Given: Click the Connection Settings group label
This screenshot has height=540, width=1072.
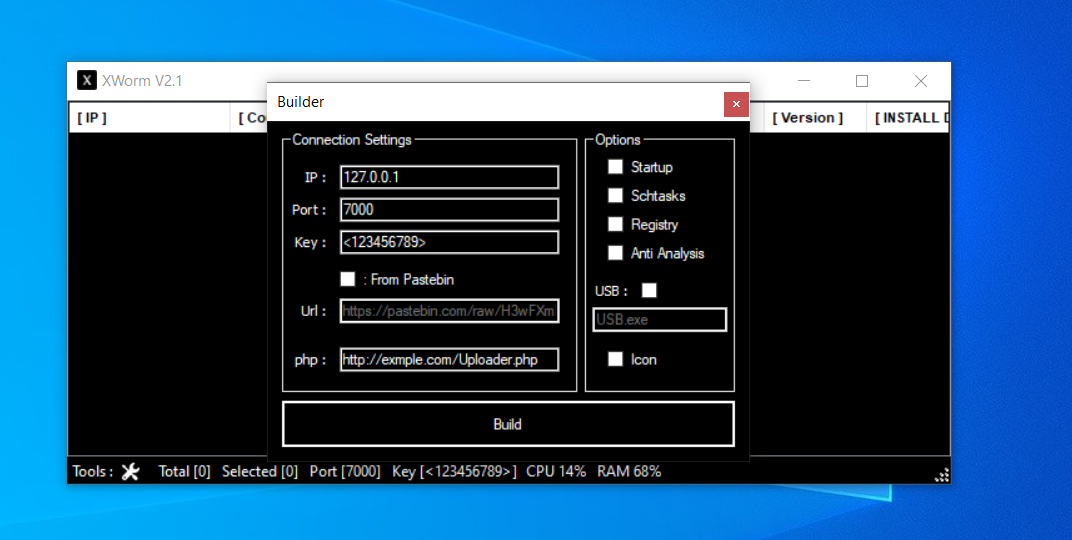Looking at the screenshot, I should (351, 139).
